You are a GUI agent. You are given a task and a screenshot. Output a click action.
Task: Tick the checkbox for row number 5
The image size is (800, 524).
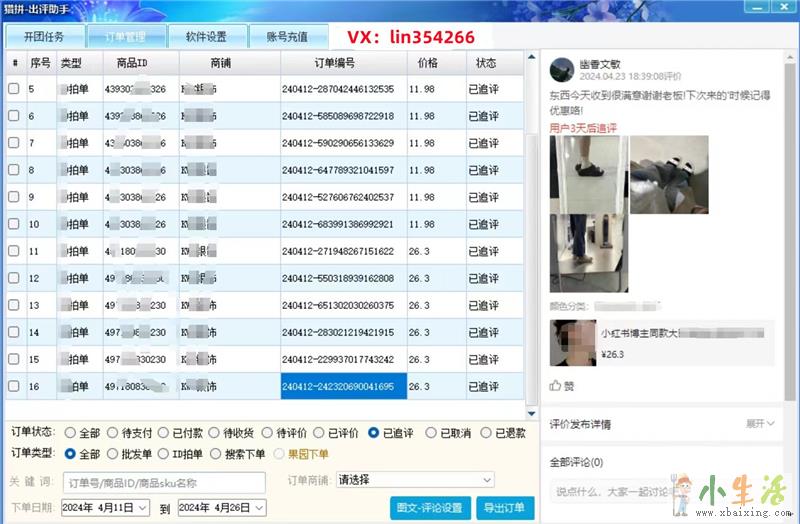coord(14,89)
